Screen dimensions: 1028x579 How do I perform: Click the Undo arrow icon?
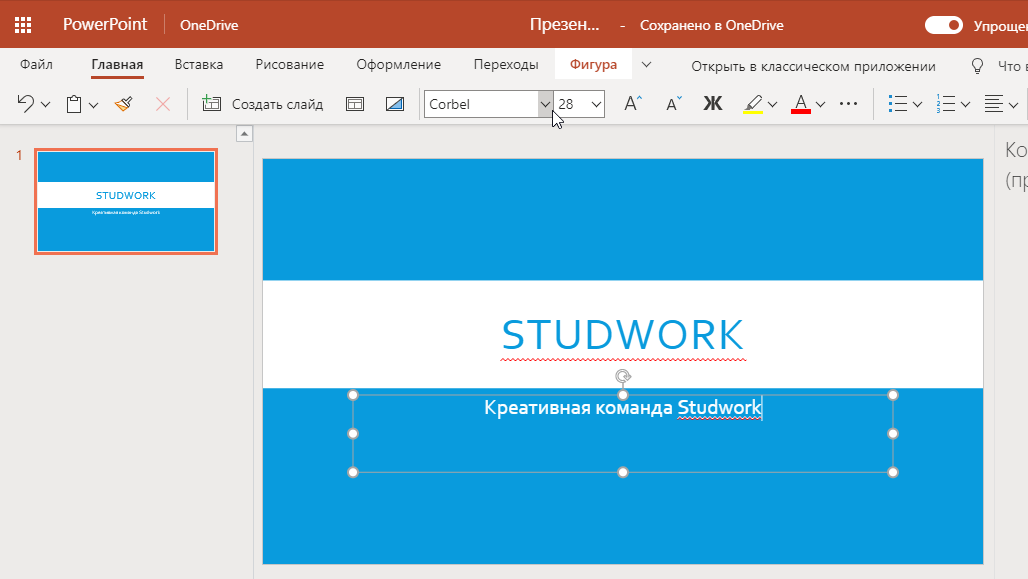(x=26, y=104)
